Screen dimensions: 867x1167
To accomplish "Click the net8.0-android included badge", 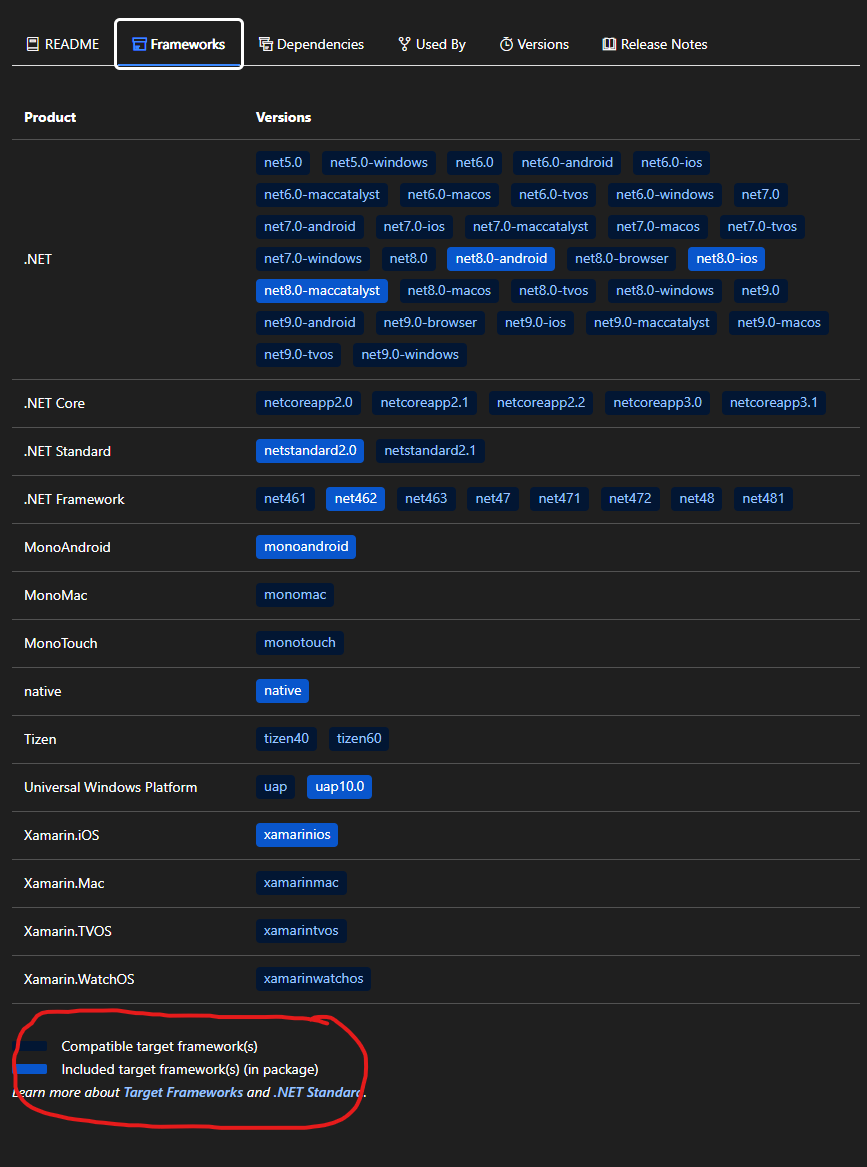I will [x=501, y=258].
